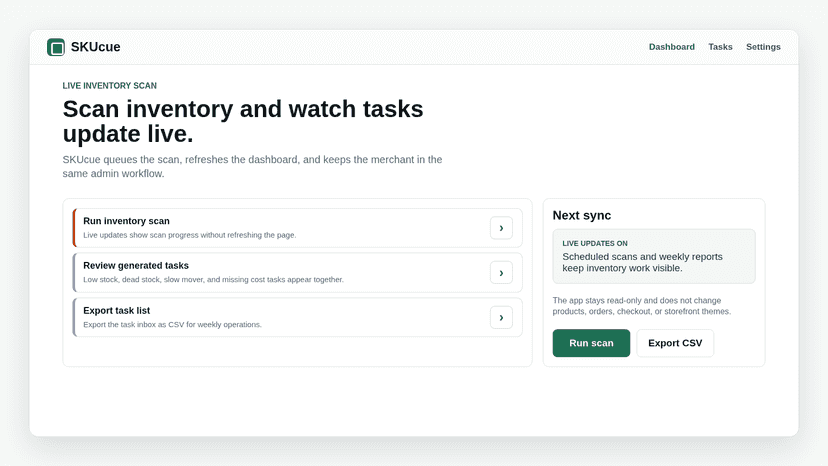Click 'Scheduled scans and weekly reports' text
Image resolution: width=828 pixels, height=466 pixels.
642,262
